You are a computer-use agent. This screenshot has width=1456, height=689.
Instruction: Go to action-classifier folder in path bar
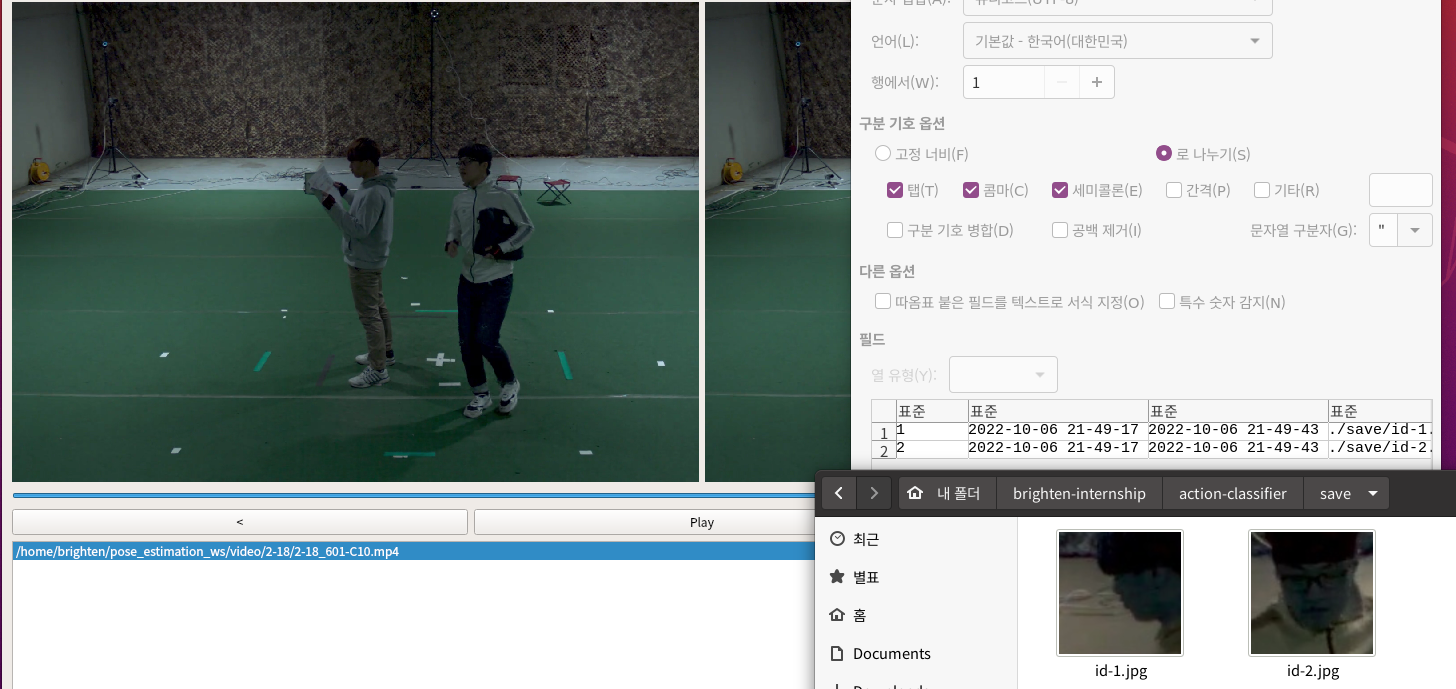click(x=1232, y=493)
